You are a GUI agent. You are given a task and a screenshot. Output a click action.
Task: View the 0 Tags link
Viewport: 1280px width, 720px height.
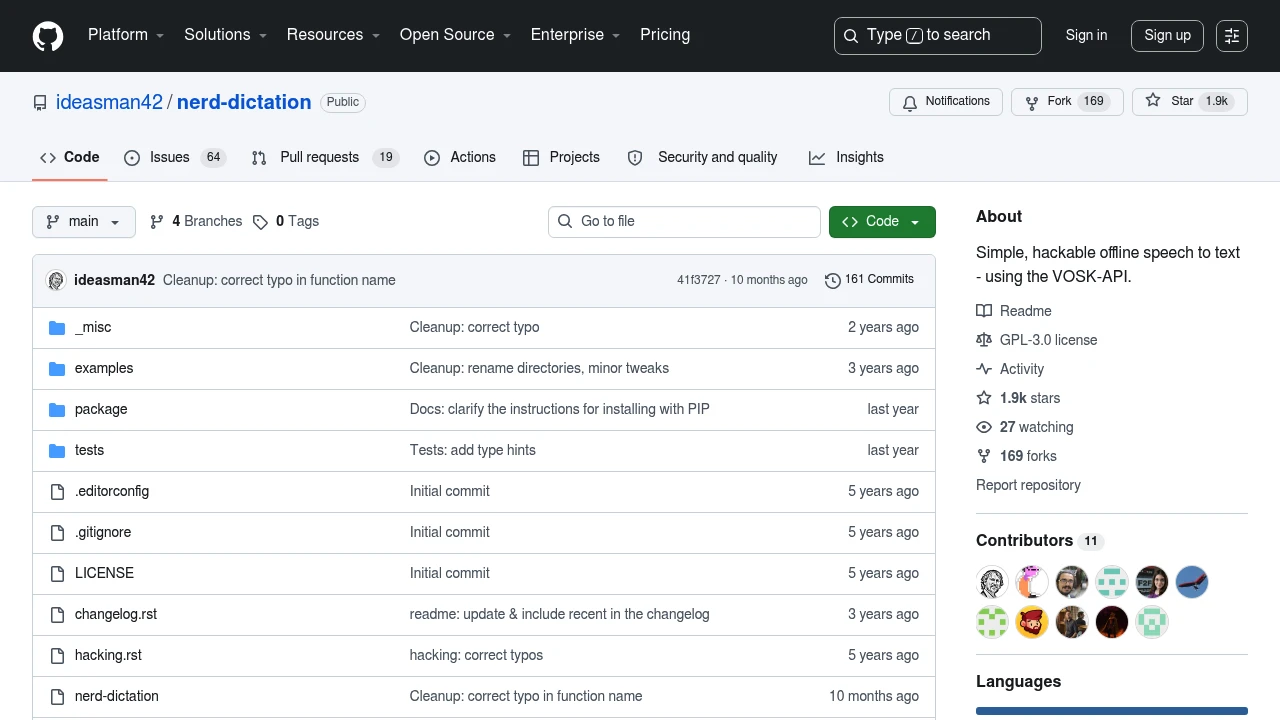tap(286, 222)
